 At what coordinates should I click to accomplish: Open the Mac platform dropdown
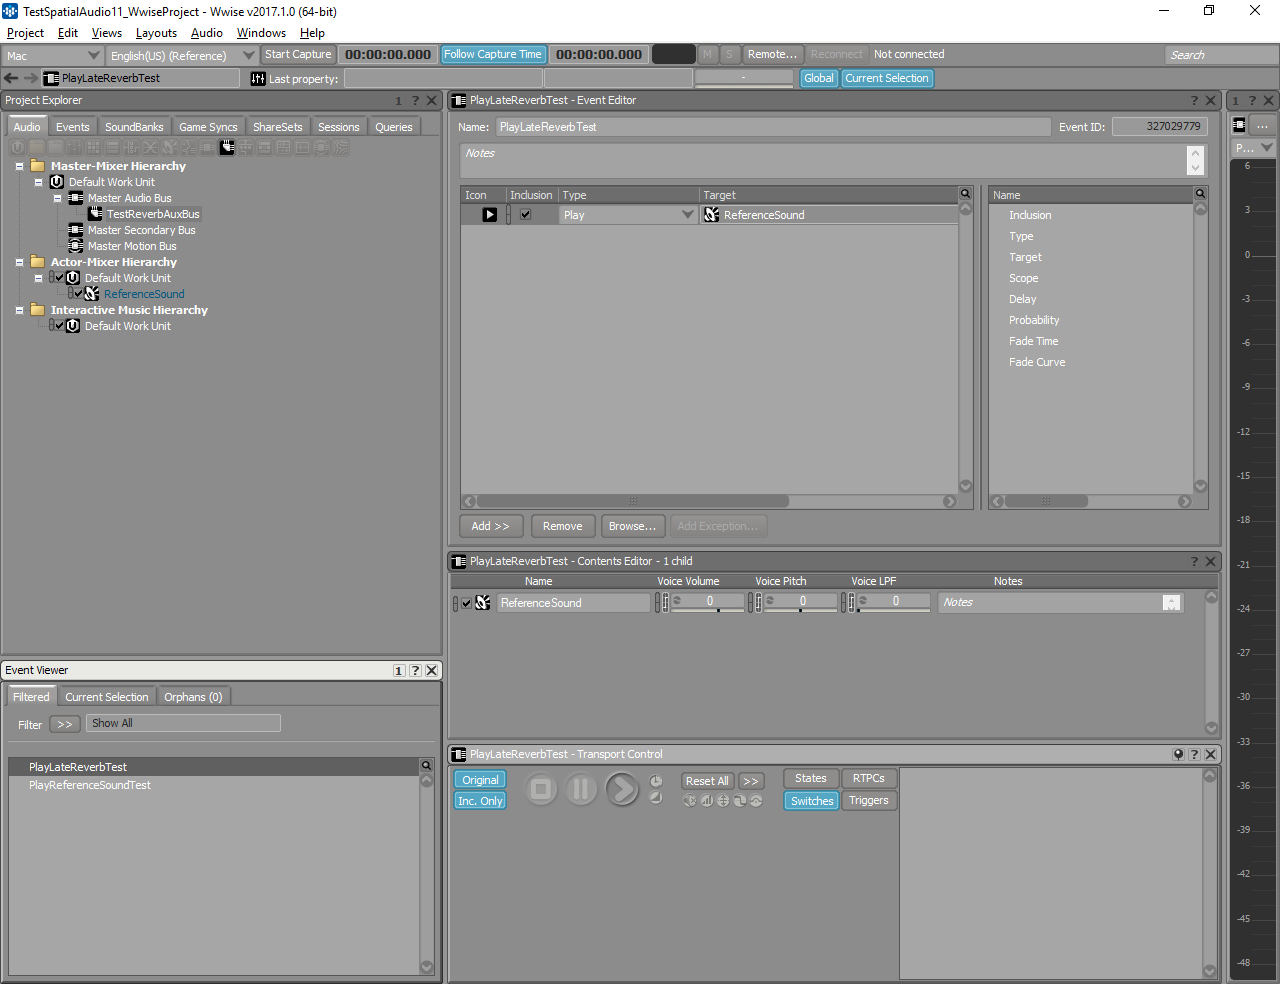pyautogui.click(x=52, y=55)
